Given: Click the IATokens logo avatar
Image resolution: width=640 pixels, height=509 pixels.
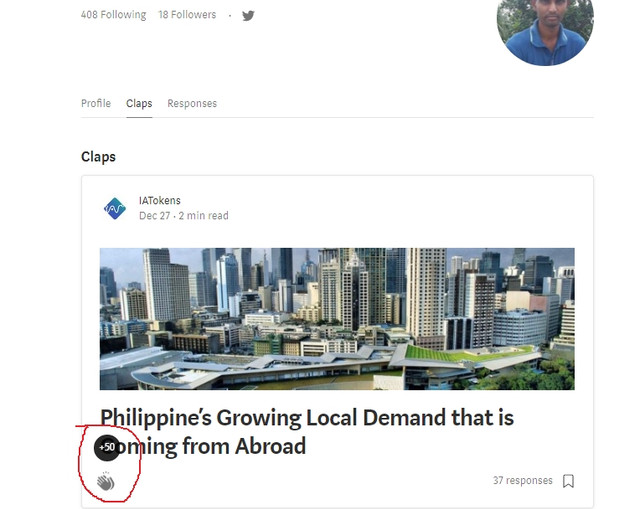Looking at the screenshot, I should [x=115, y=208].
